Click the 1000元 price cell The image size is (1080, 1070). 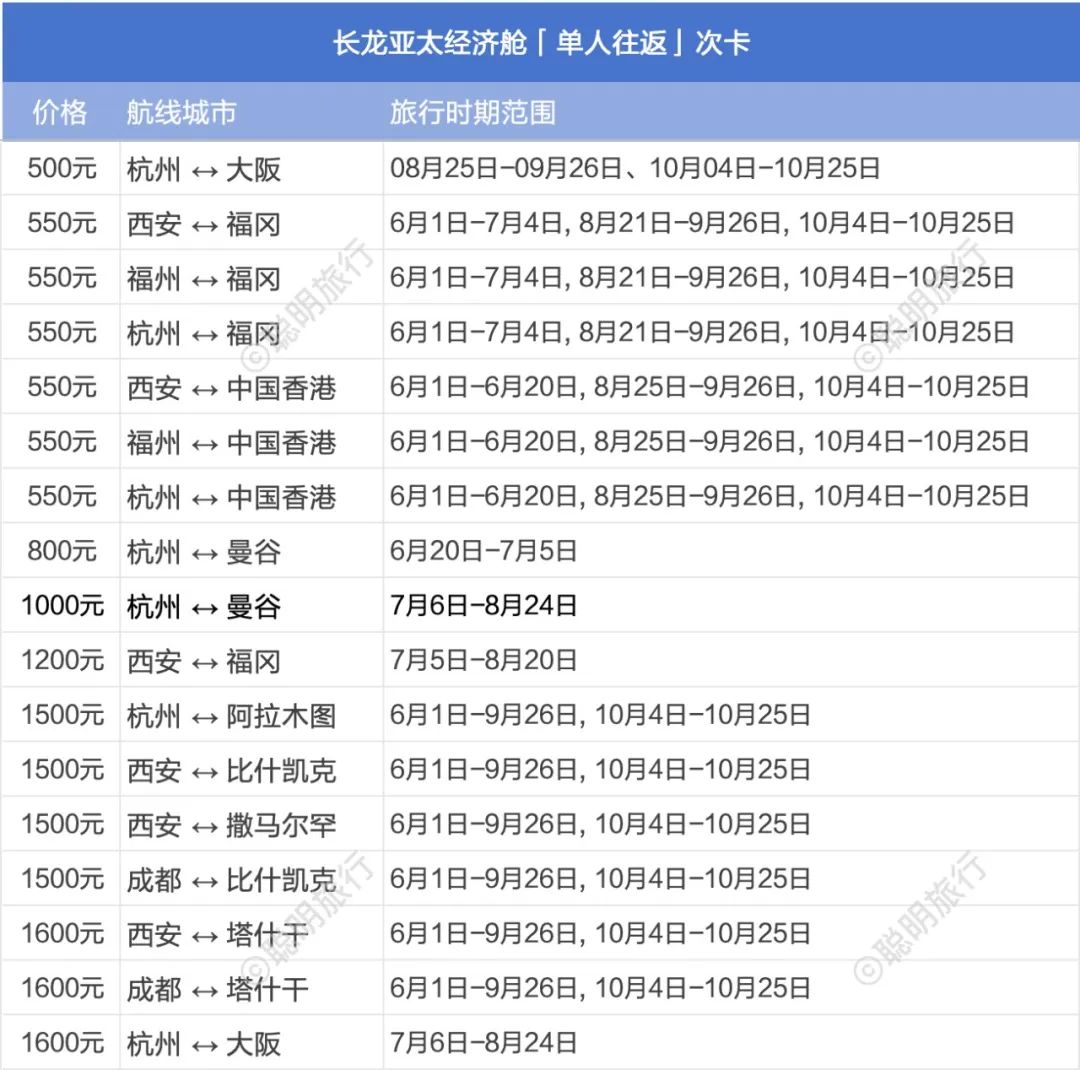(62, 605)
